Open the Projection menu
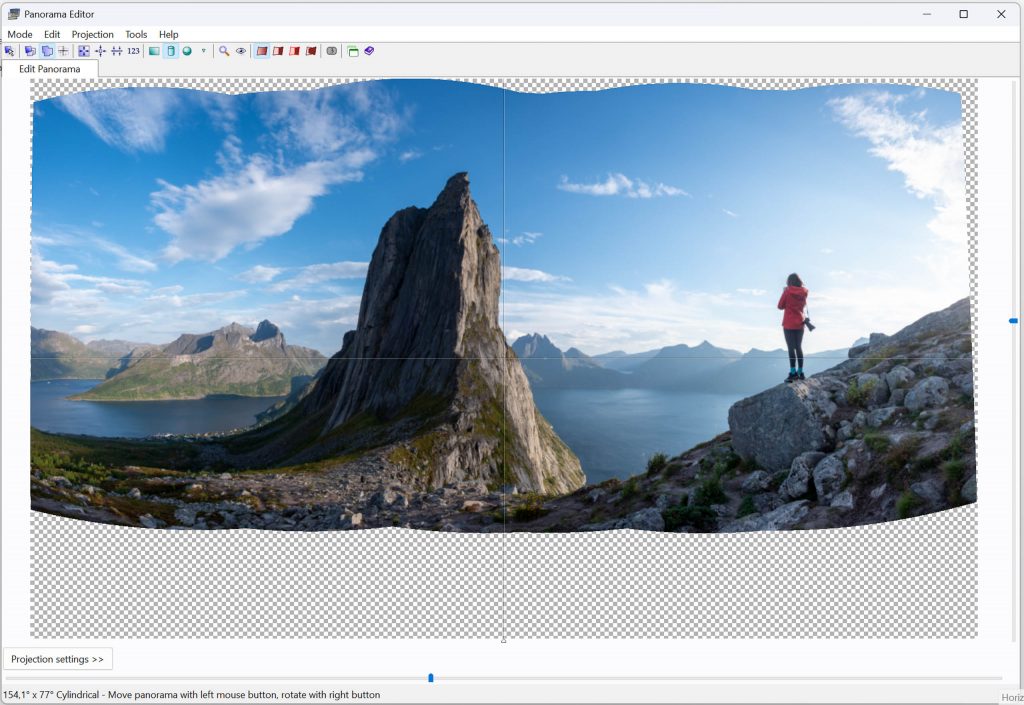The height and width of the screenshot is (705, 1024). (92, 34)
